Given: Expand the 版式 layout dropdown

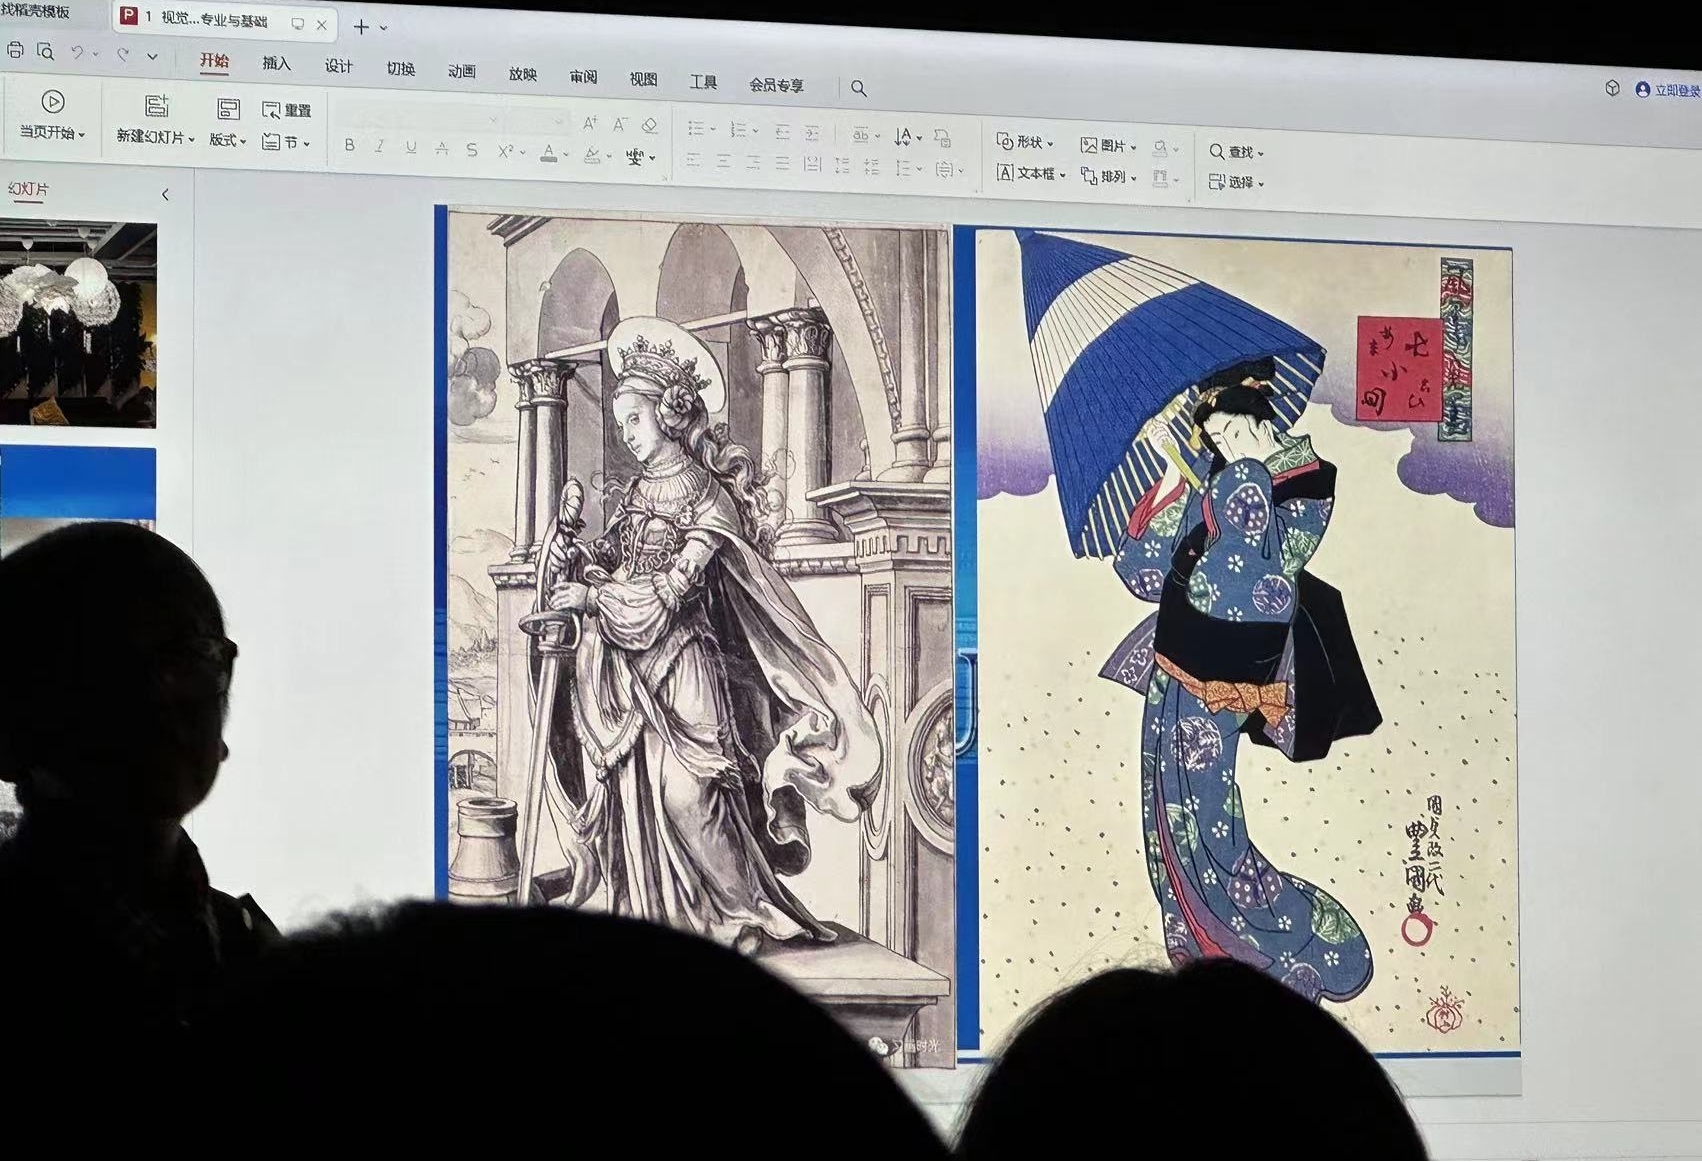Looking at the screenshot, I should tap(243, 141).
